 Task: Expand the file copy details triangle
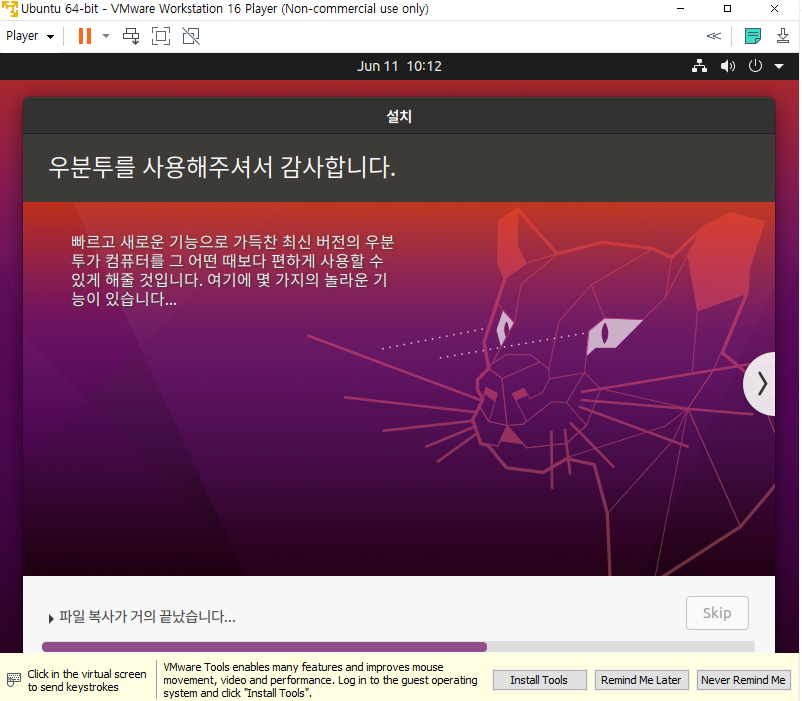click(x=51, y=619)
